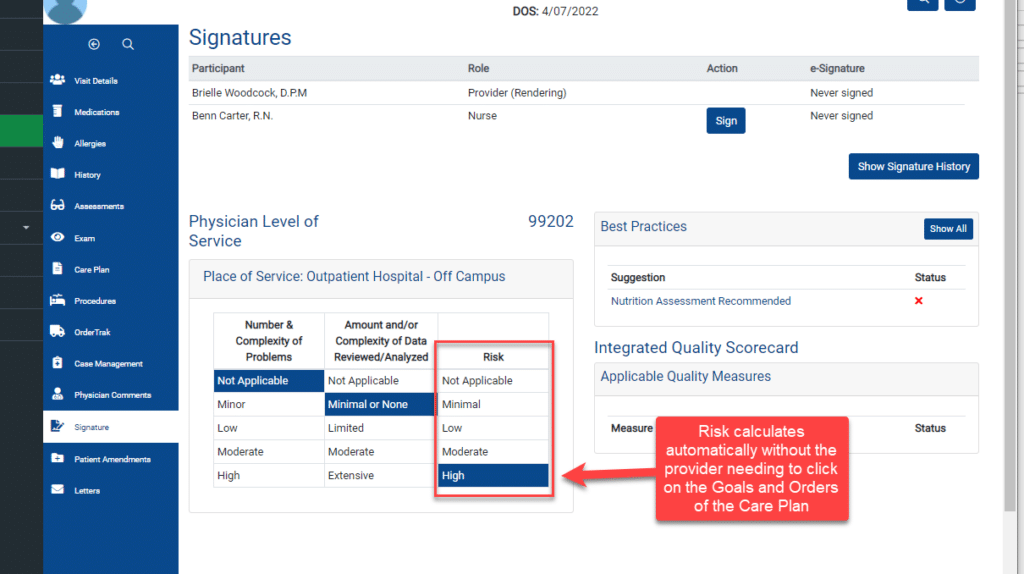1024x574 pixels.
Task: Open Care Plan in sidebar
Action: click(91, 270)
